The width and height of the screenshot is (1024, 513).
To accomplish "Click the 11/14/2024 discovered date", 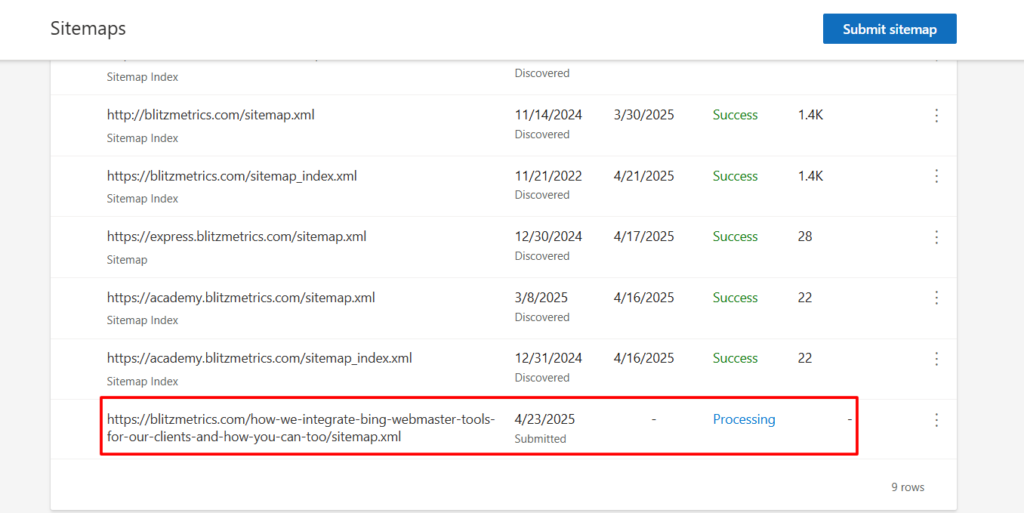I will tap(548, 115).
